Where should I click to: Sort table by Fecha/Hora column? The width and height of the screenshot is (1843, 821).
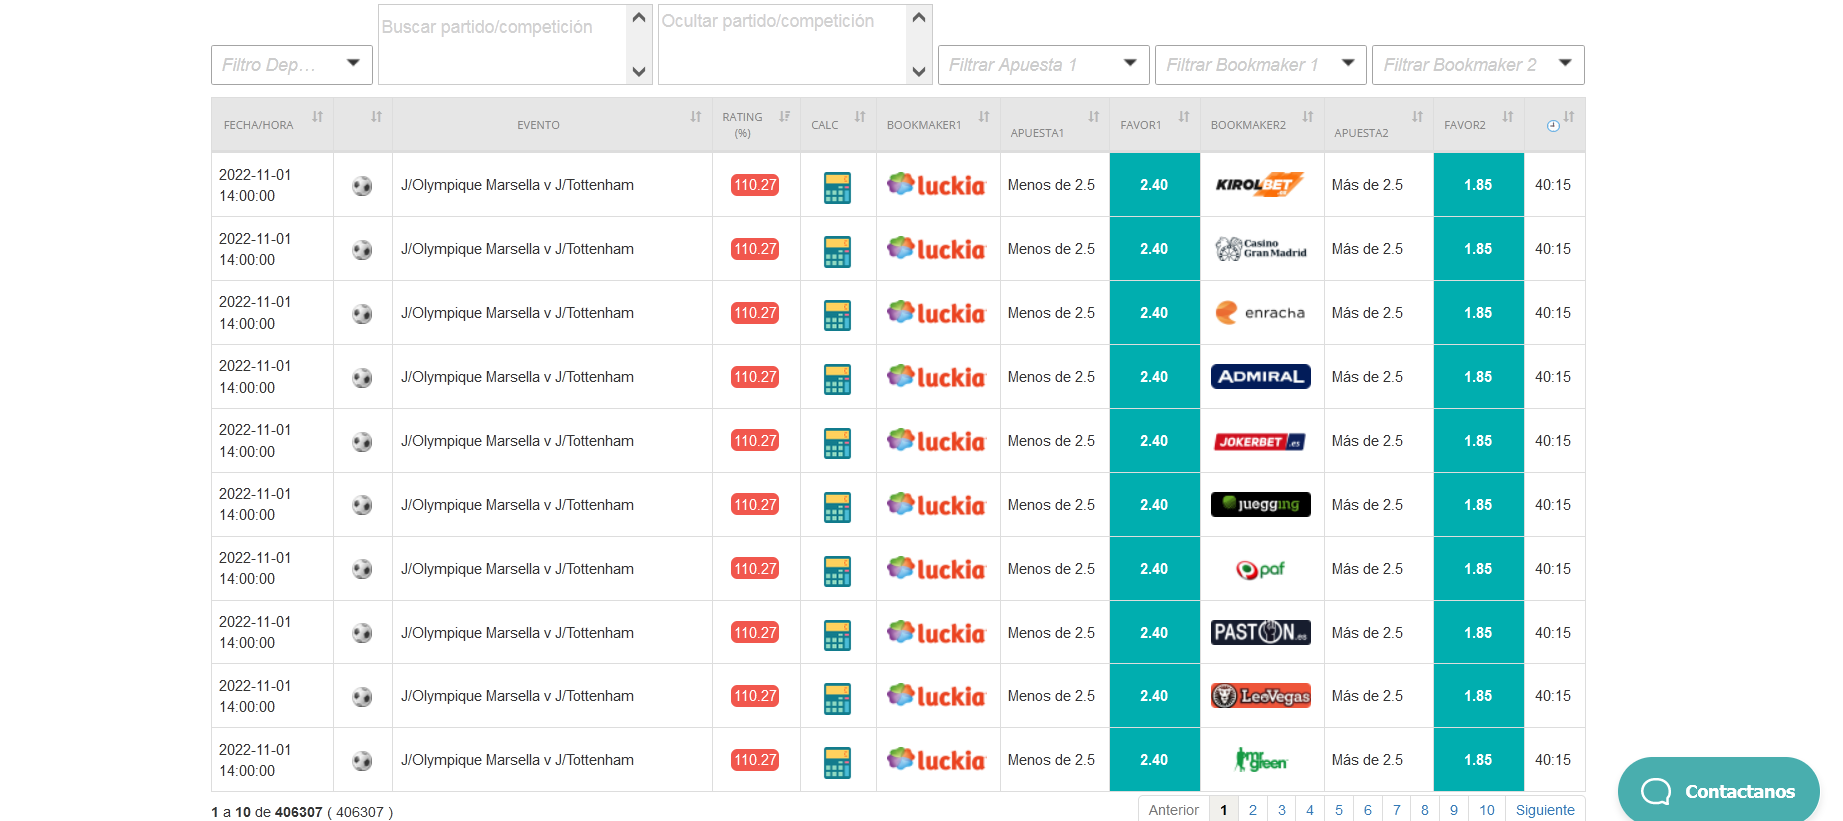pyautogui.click(x=272, y=124)
